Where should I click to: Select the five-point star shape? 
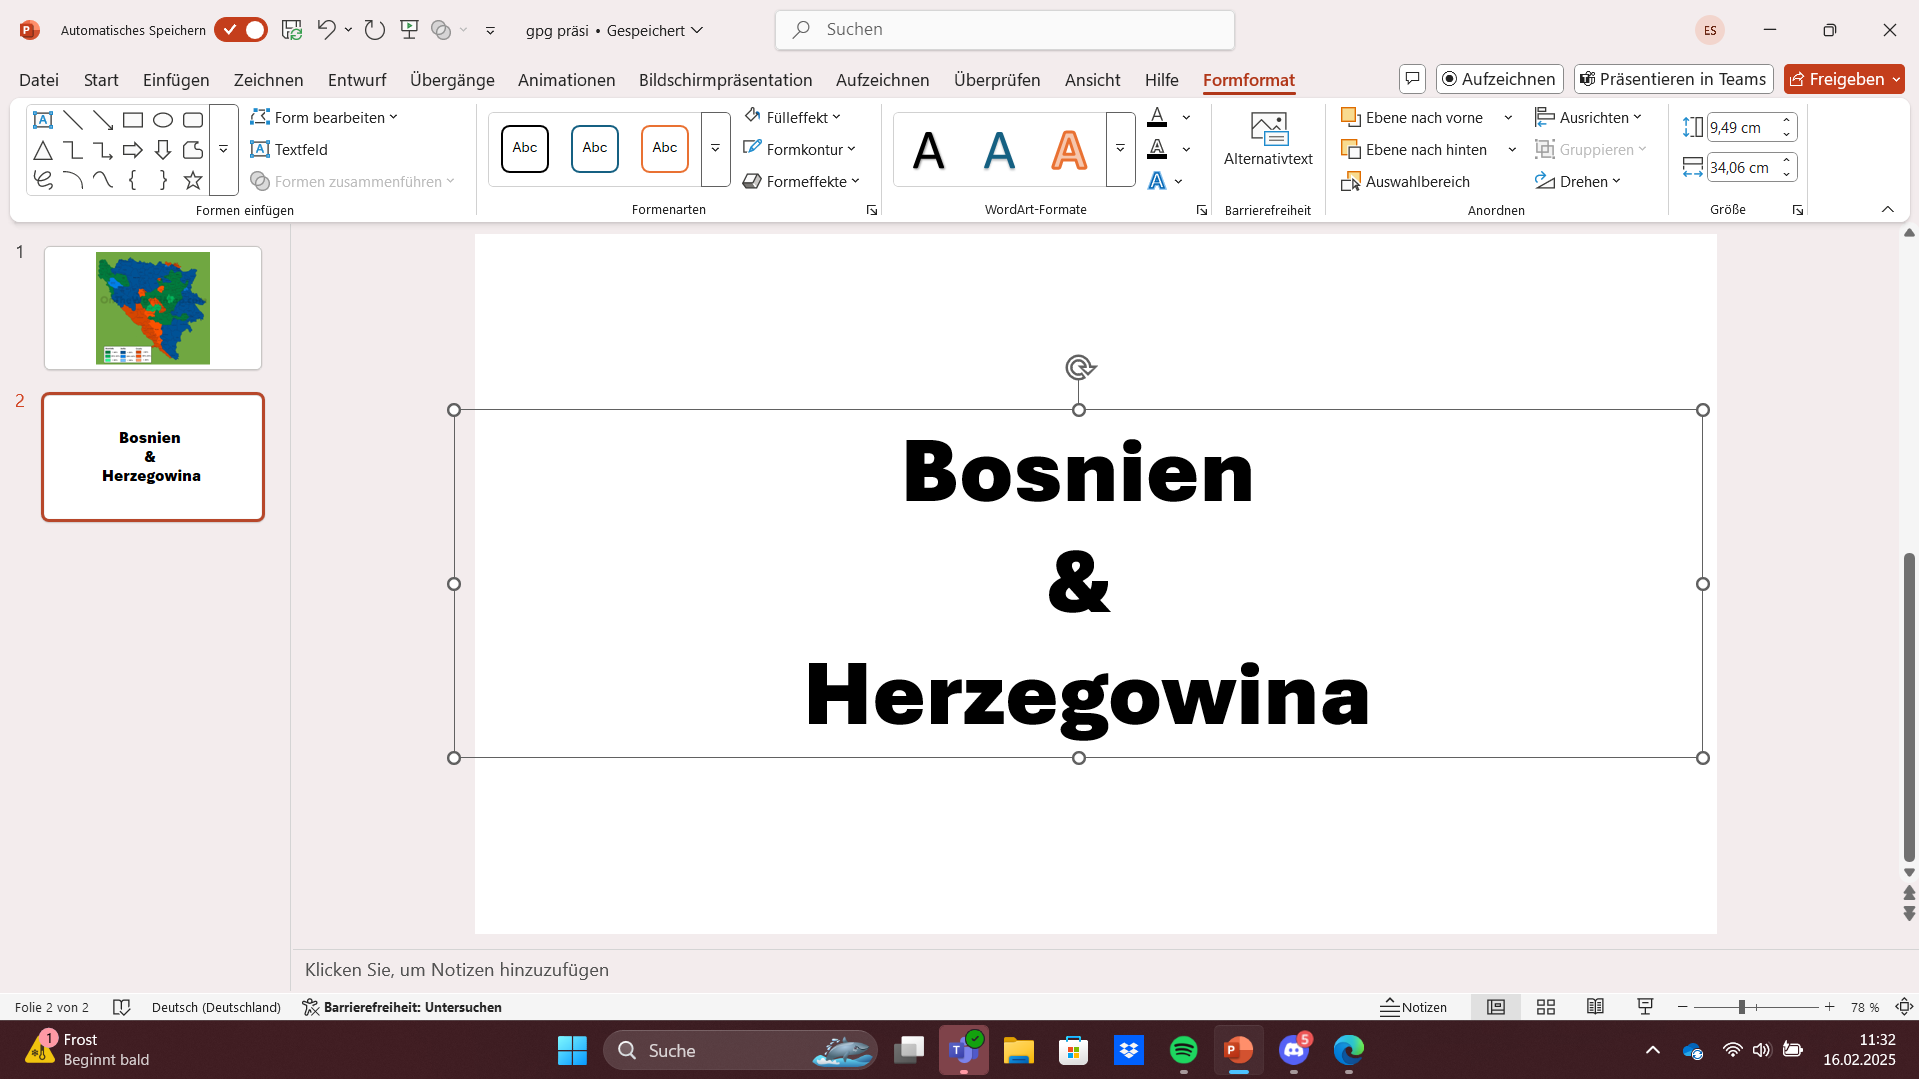pyautogui.click(x=193, y=180)
